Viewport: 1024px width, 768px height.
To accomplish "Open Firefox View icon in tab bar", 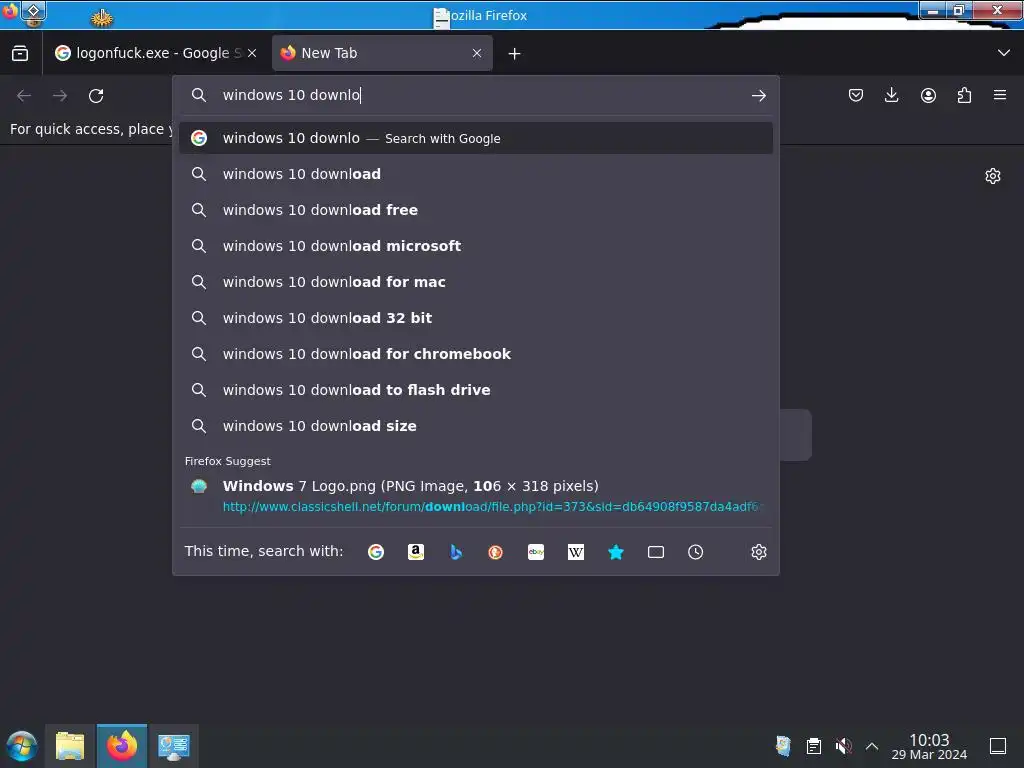I will [x=20, y=54].
